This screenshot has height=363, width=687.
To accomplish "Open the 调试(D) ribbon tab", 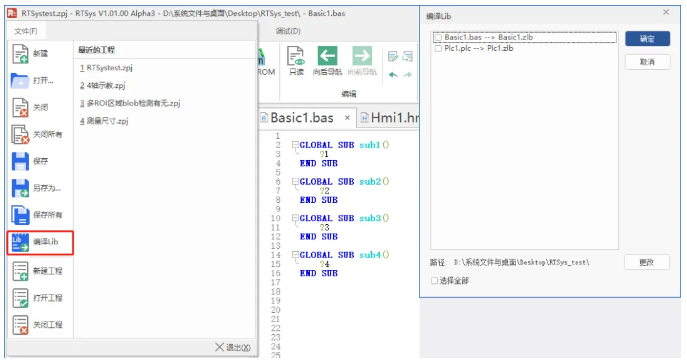I will click(288, 31).
